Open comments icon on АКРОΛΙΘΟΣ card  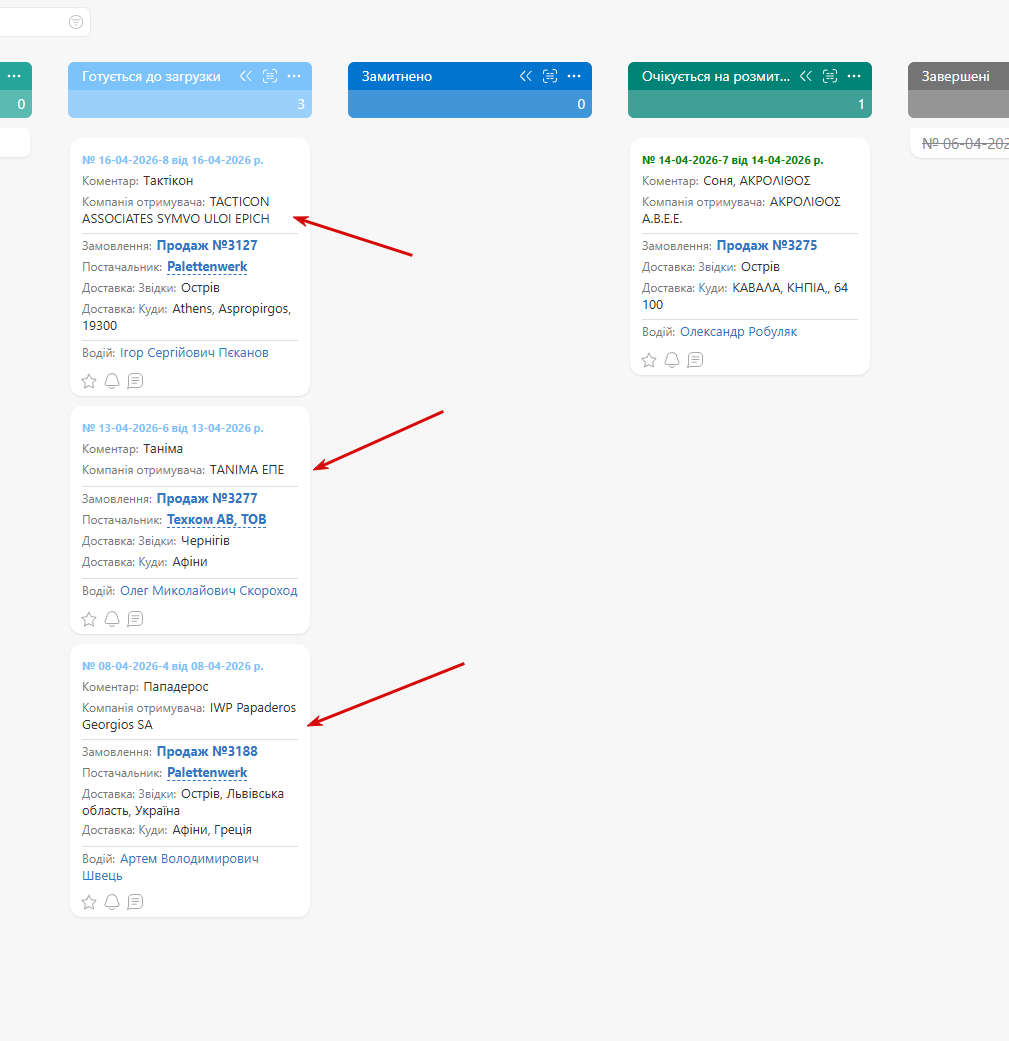[x=696, y=360]
